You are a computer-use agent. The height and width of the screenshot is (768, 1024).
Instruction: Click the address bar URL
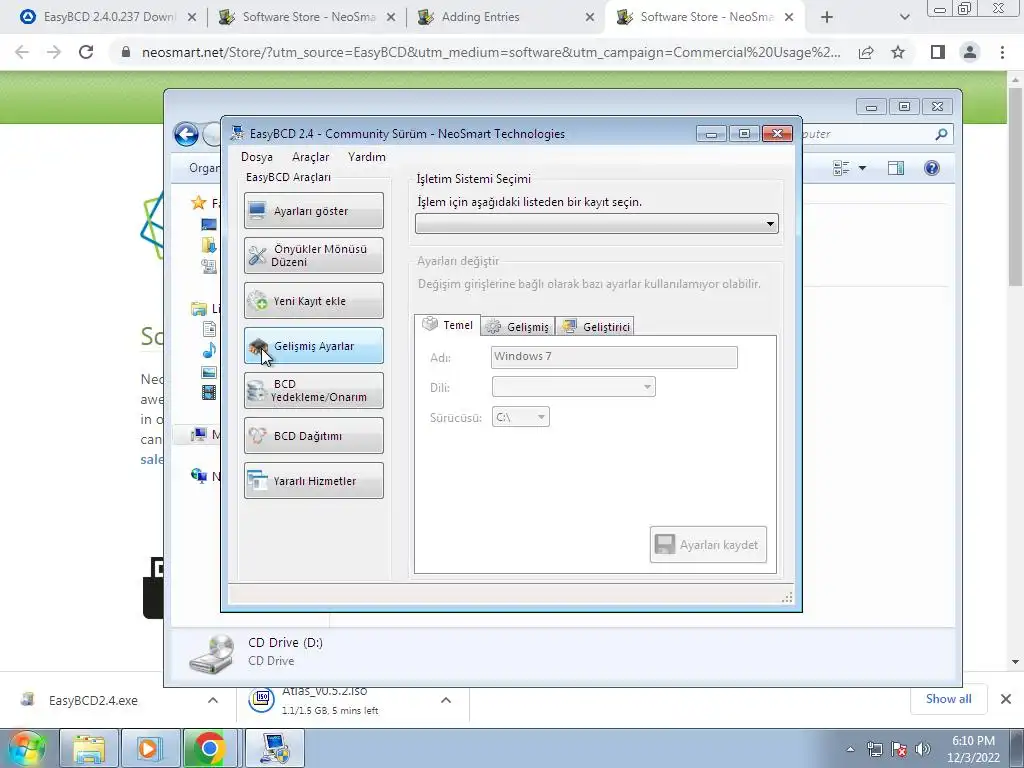coord(491,52)
